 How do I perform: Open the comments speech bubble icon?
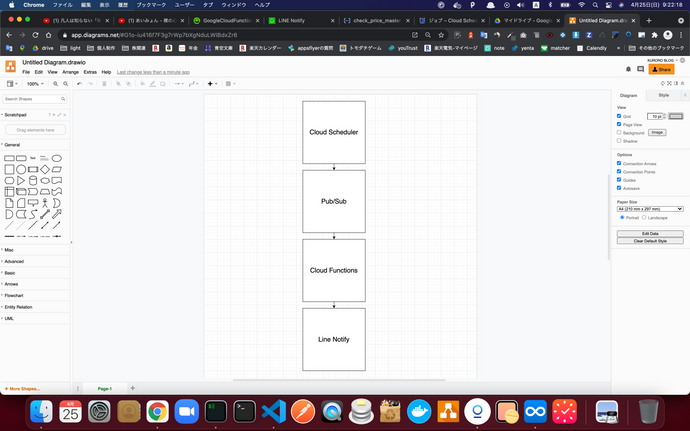(x=640, y=69)
